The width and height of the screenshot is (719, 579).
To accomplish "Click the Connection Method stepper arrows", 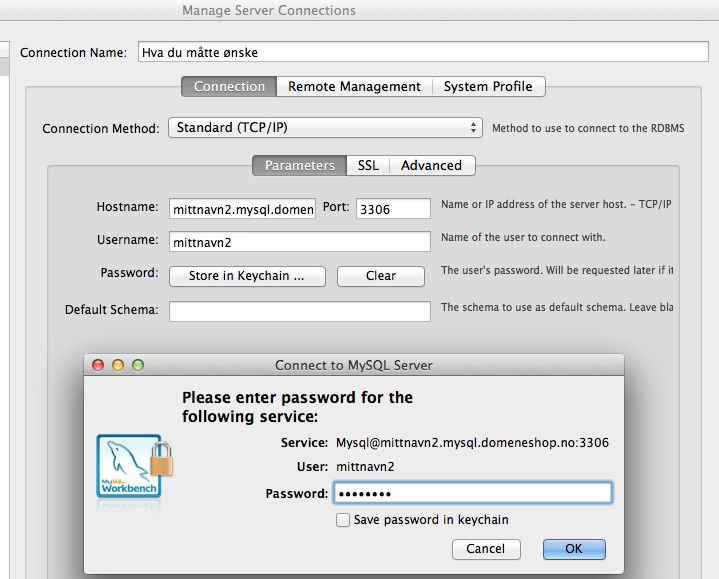I will (x=473, y=127).
